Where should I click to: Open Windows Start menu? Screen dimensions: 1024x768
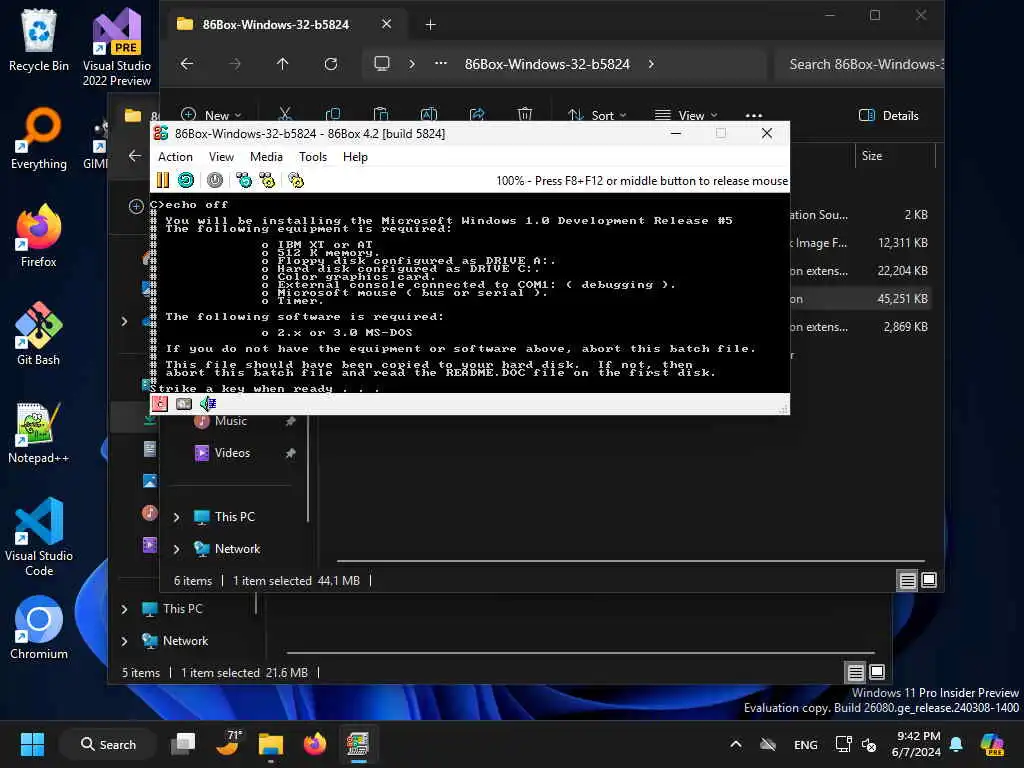coord(32,744)
